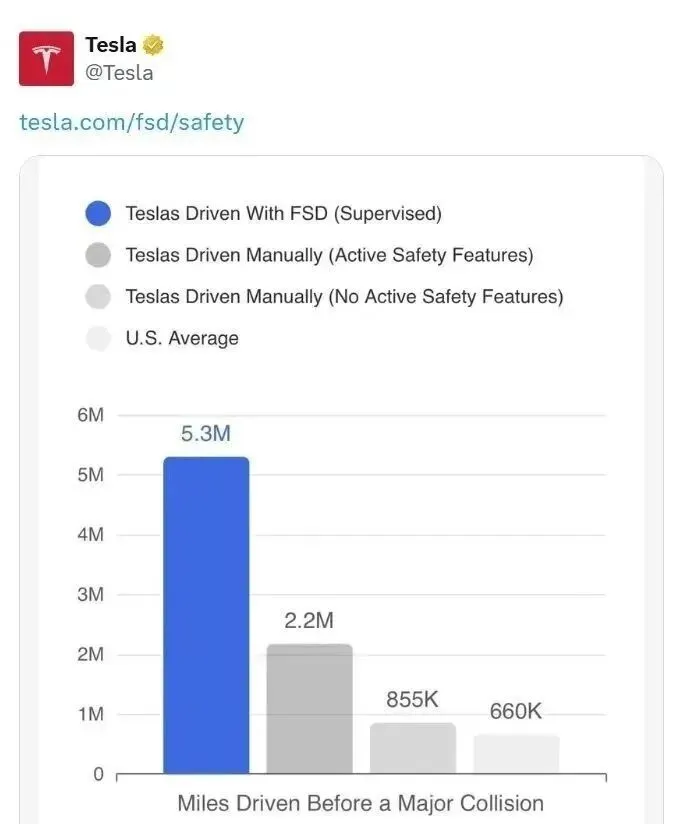This screenshot has width=684, height=824.
Task: Click the Tesla logo profile picture
Action: pos(46,58)
